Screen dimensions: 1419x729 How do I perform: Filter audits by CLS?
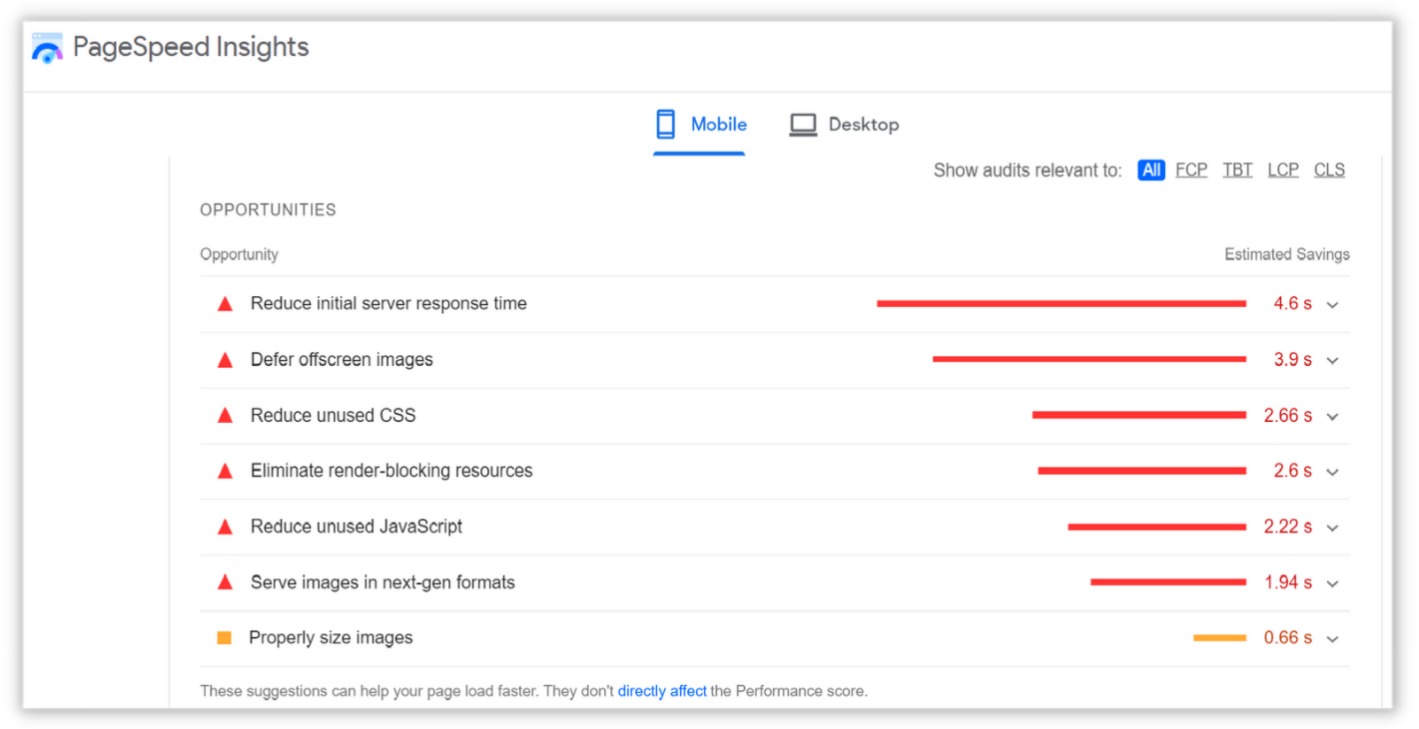pos(1329,170)
